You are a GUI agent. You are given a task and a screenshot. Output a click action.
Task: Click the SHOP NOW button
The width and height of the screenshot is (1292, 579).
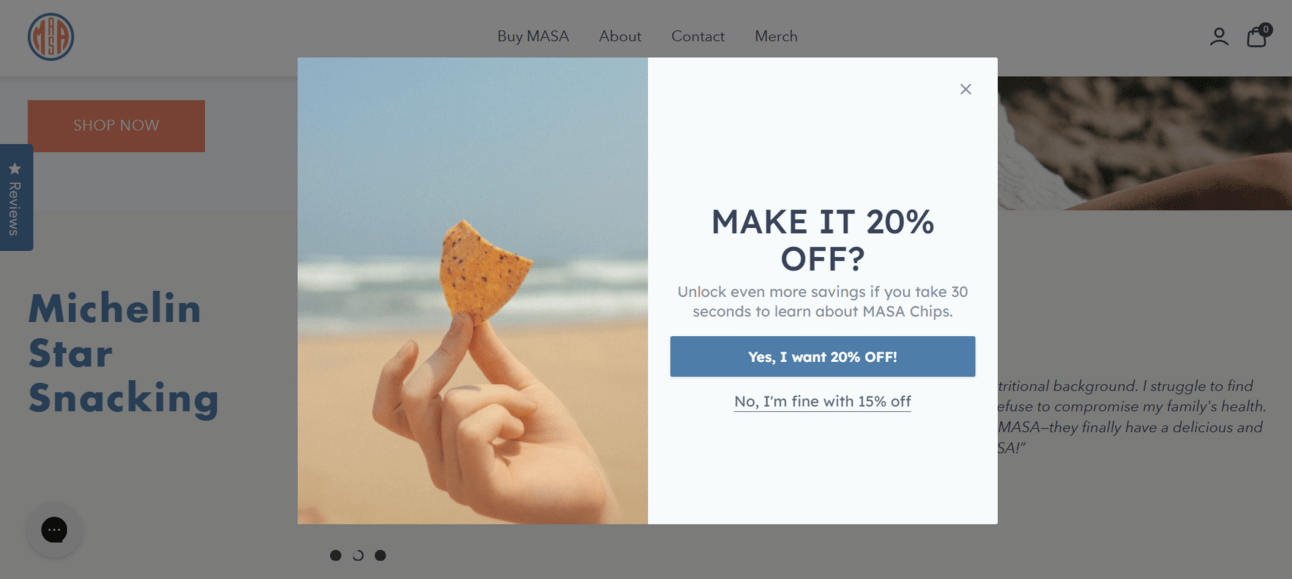116,126
